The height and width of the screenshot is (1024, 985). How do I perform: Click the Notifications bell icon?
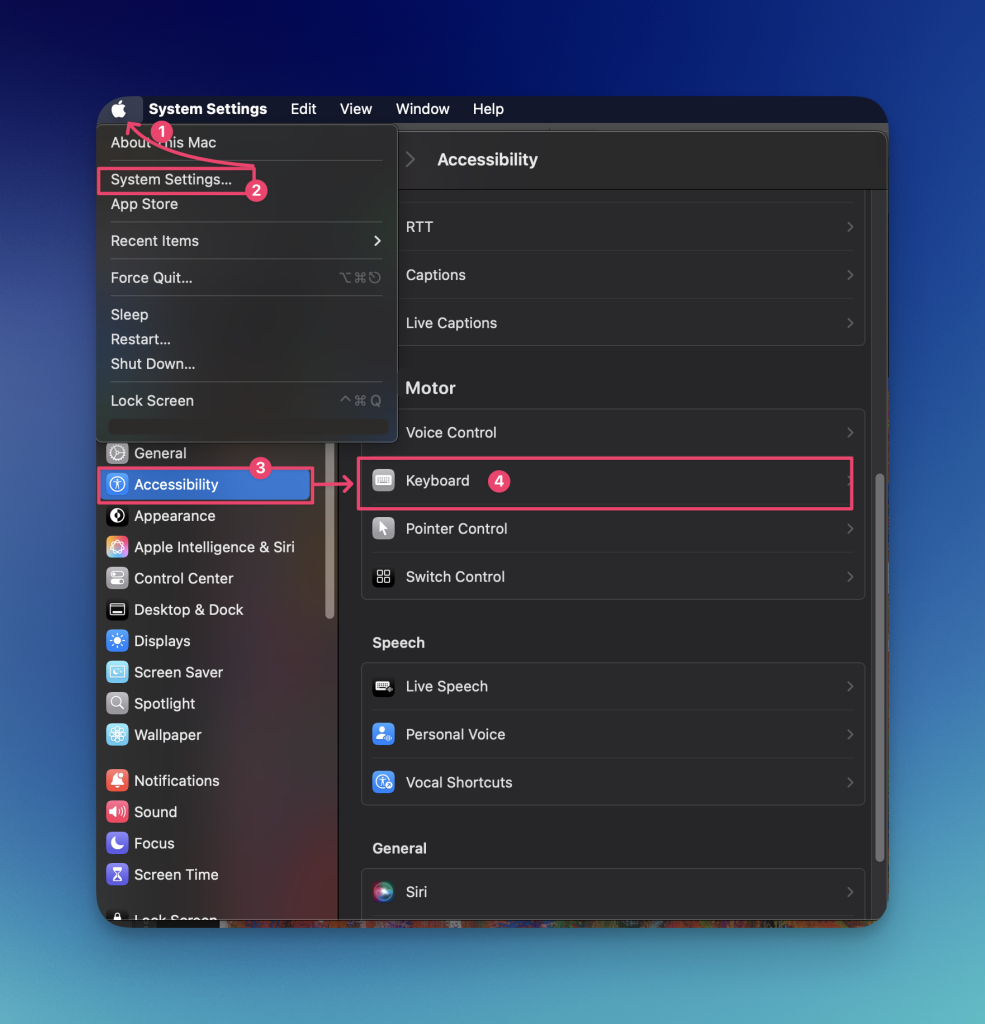pos(118,780)
